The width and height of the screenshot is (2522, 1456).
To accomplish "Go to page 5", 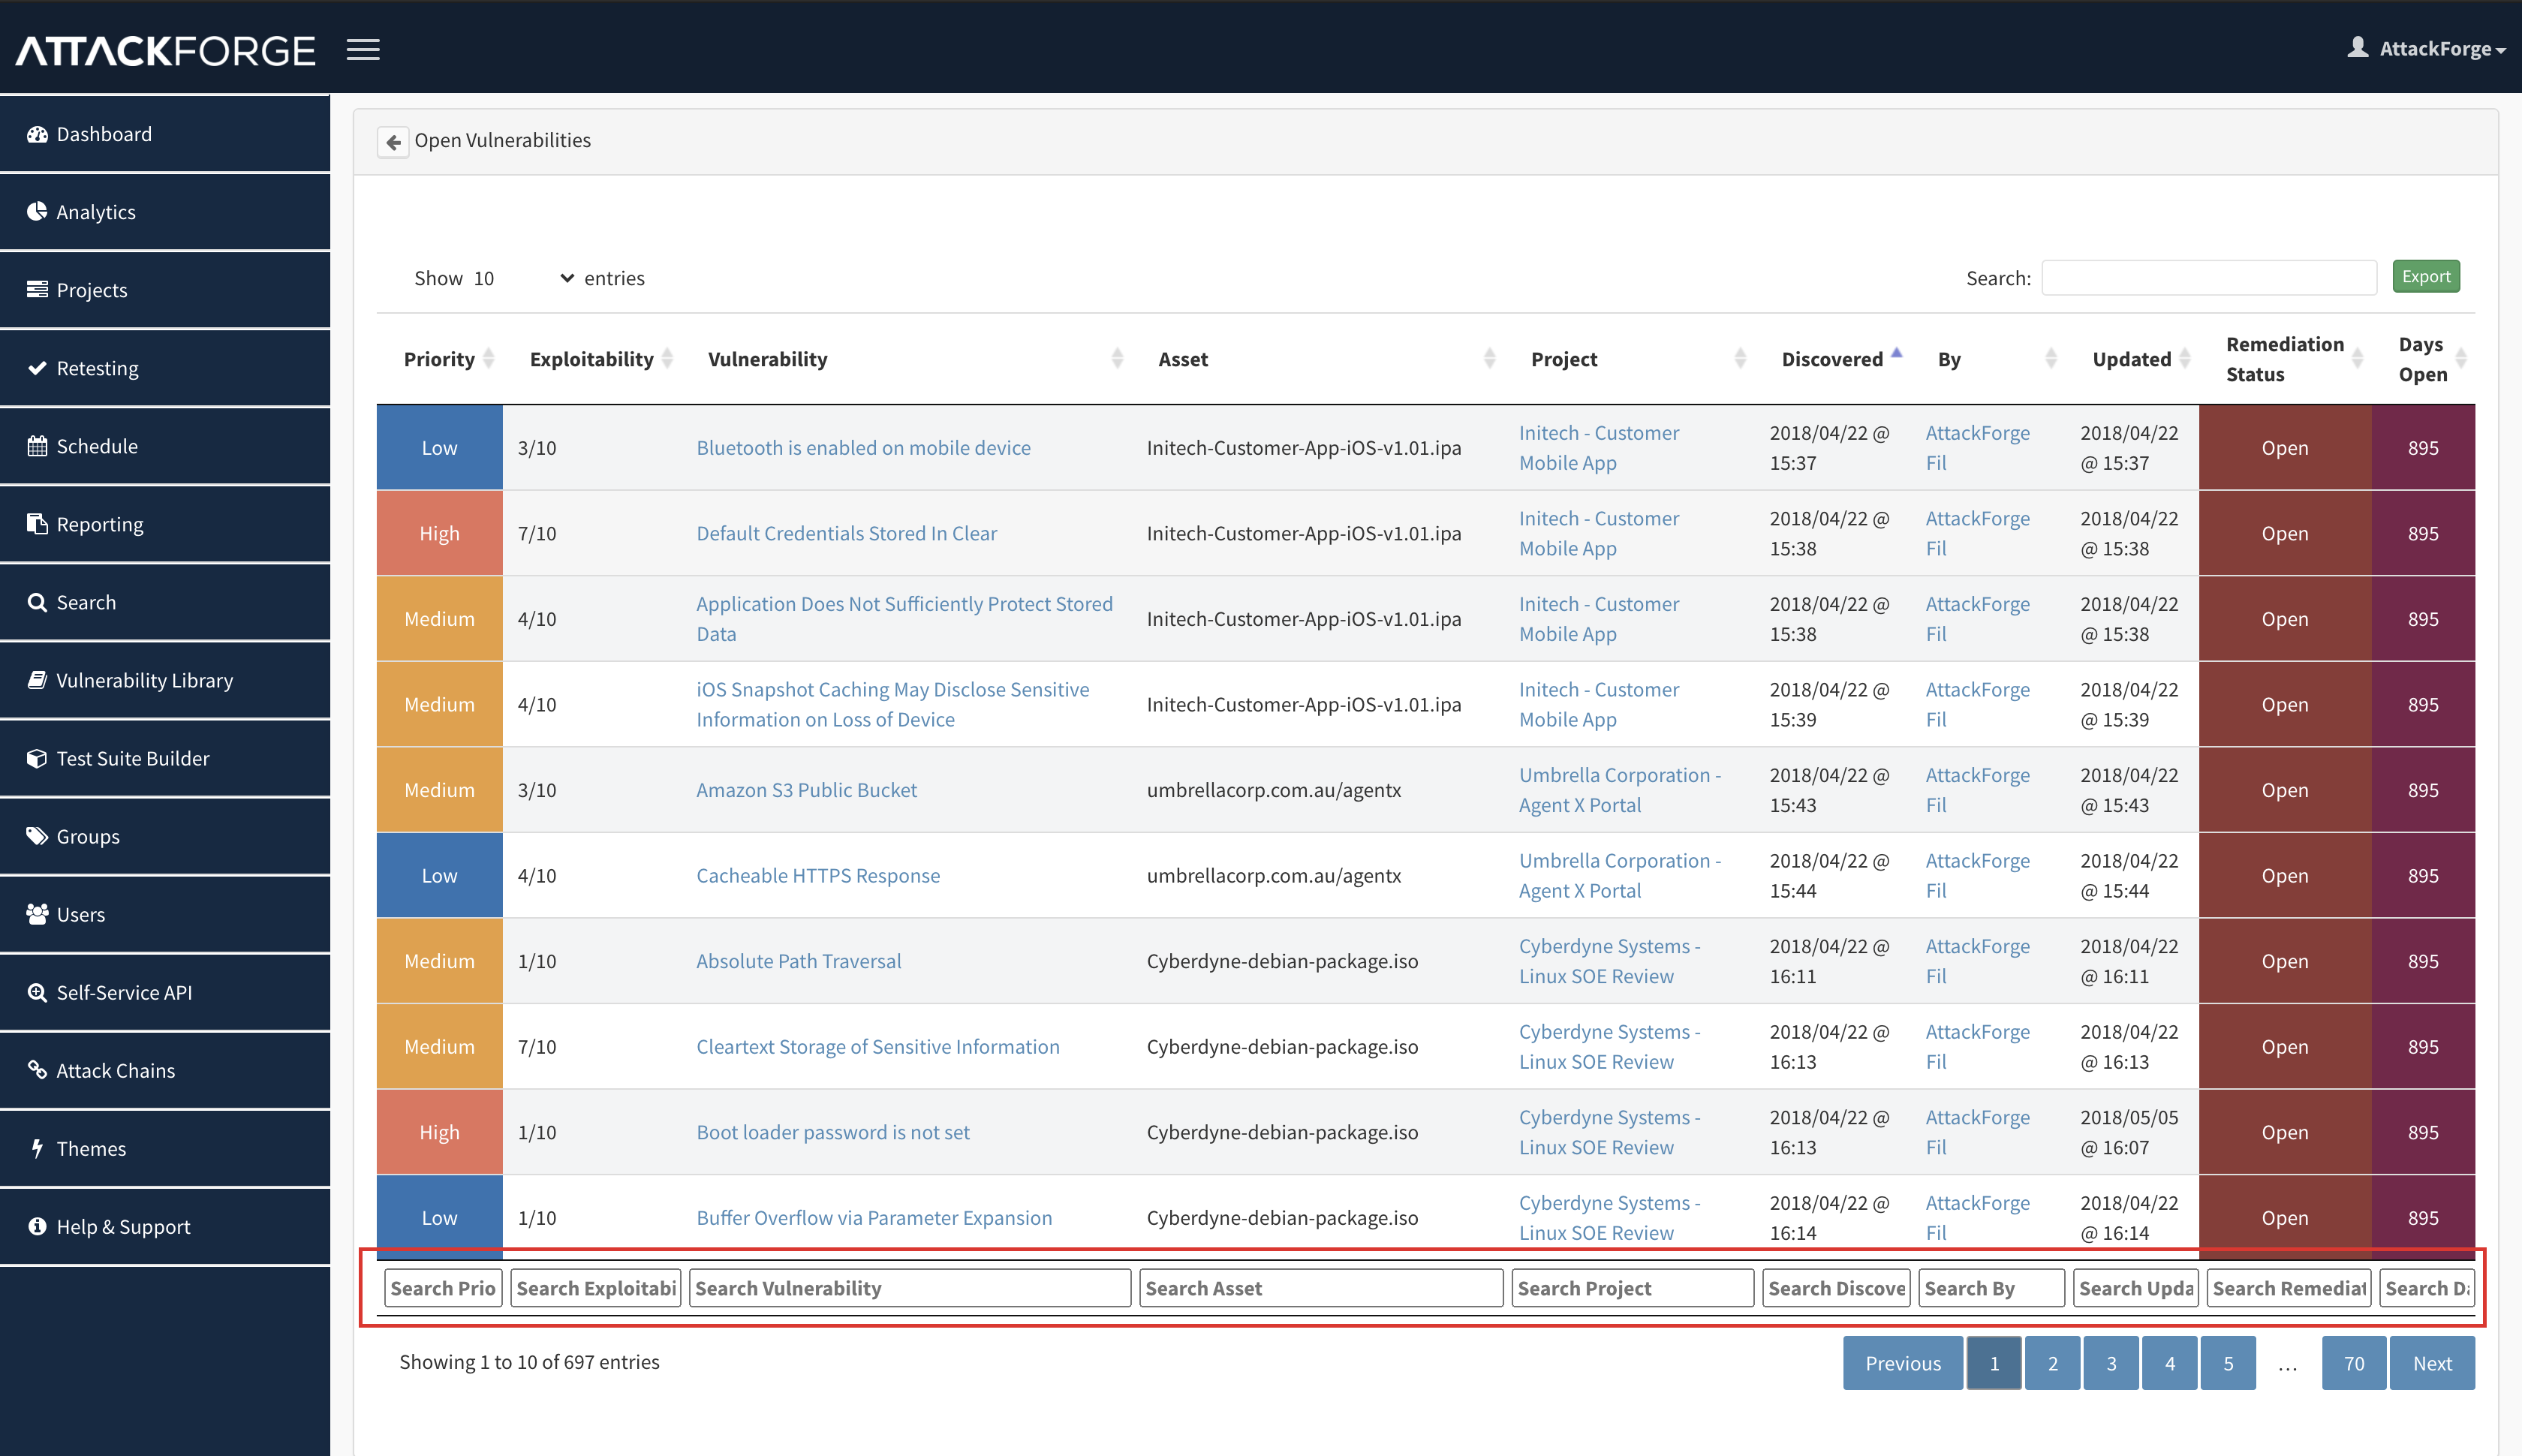I will [2228, 1363].
